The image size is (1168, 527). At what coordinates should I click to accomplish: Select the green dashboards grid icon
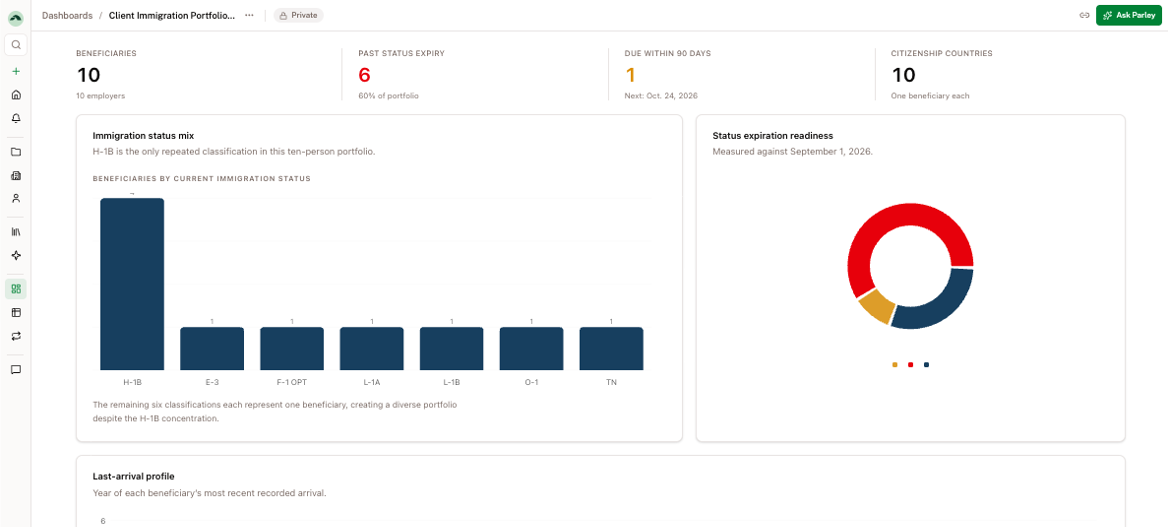click(x=16, y=289)
